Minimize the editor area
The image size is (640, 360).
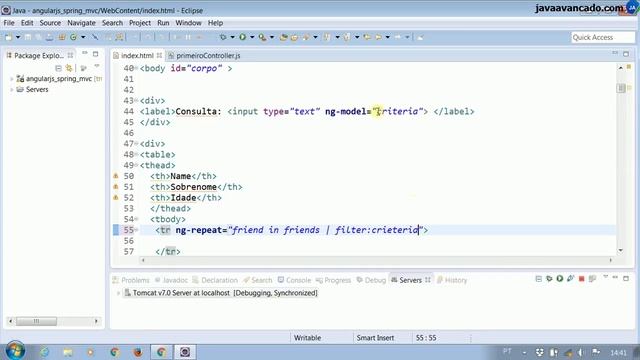(615, 53)
